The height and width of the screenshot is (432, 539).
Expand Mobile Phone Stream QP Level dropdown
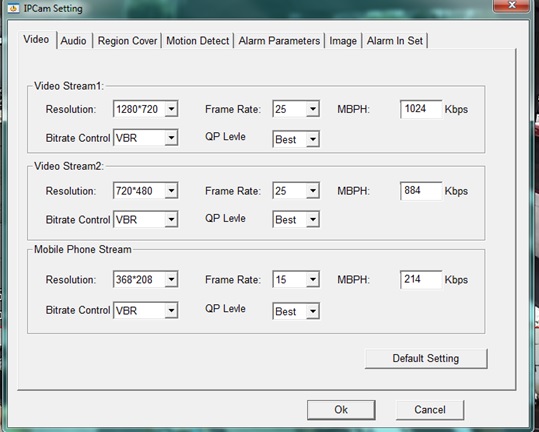pos(296,311)
